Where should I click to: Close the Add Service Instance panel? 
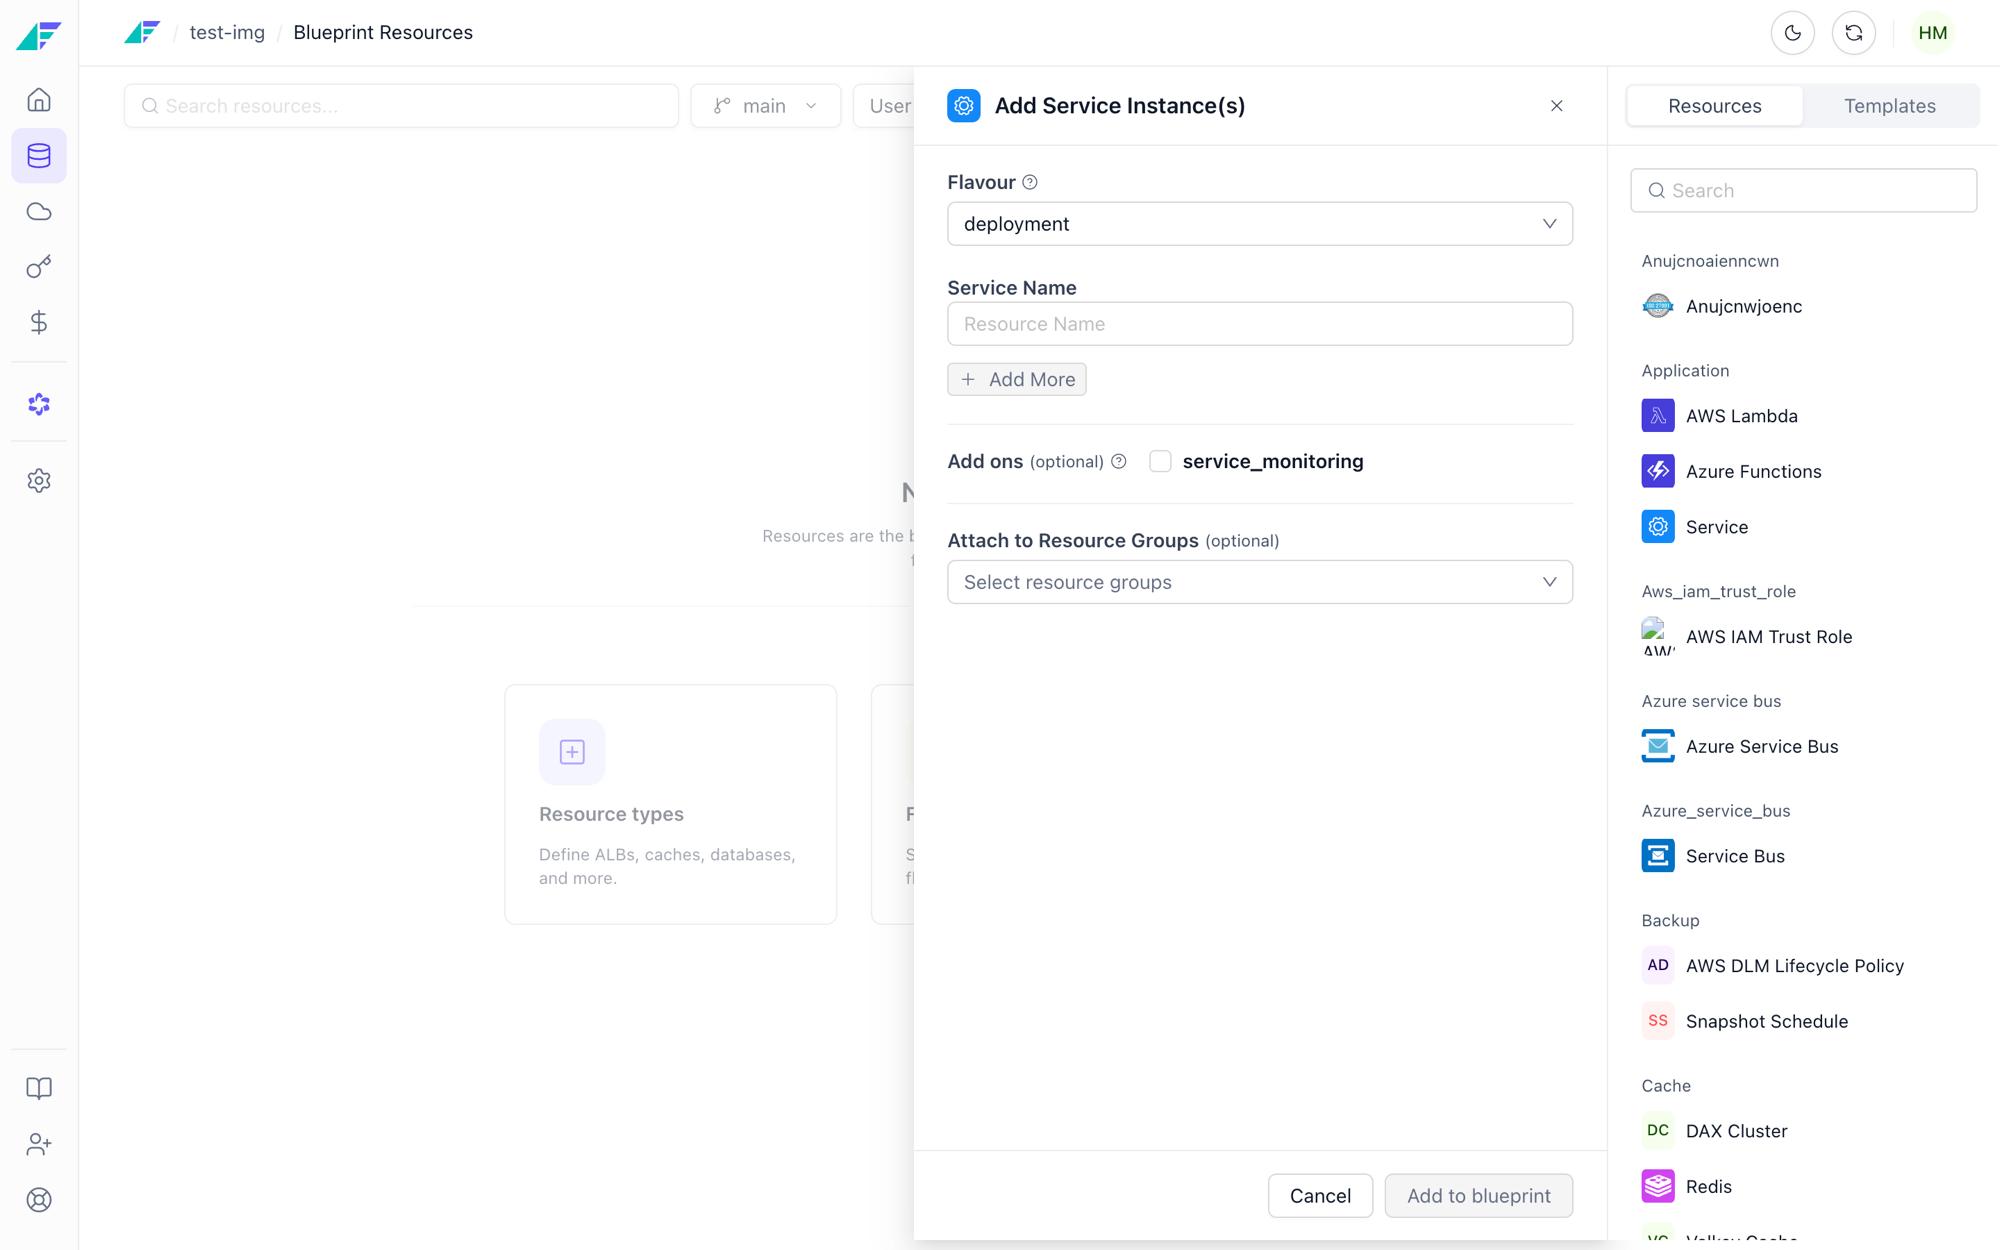(x=1556, y=106)
